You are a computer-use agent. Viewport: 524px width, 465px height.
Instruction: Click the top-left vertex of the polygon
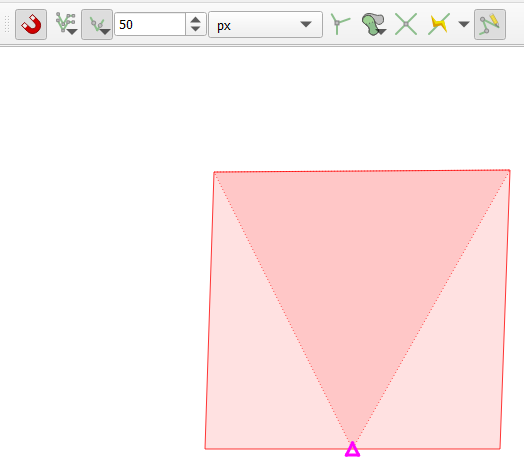[214, 172]
